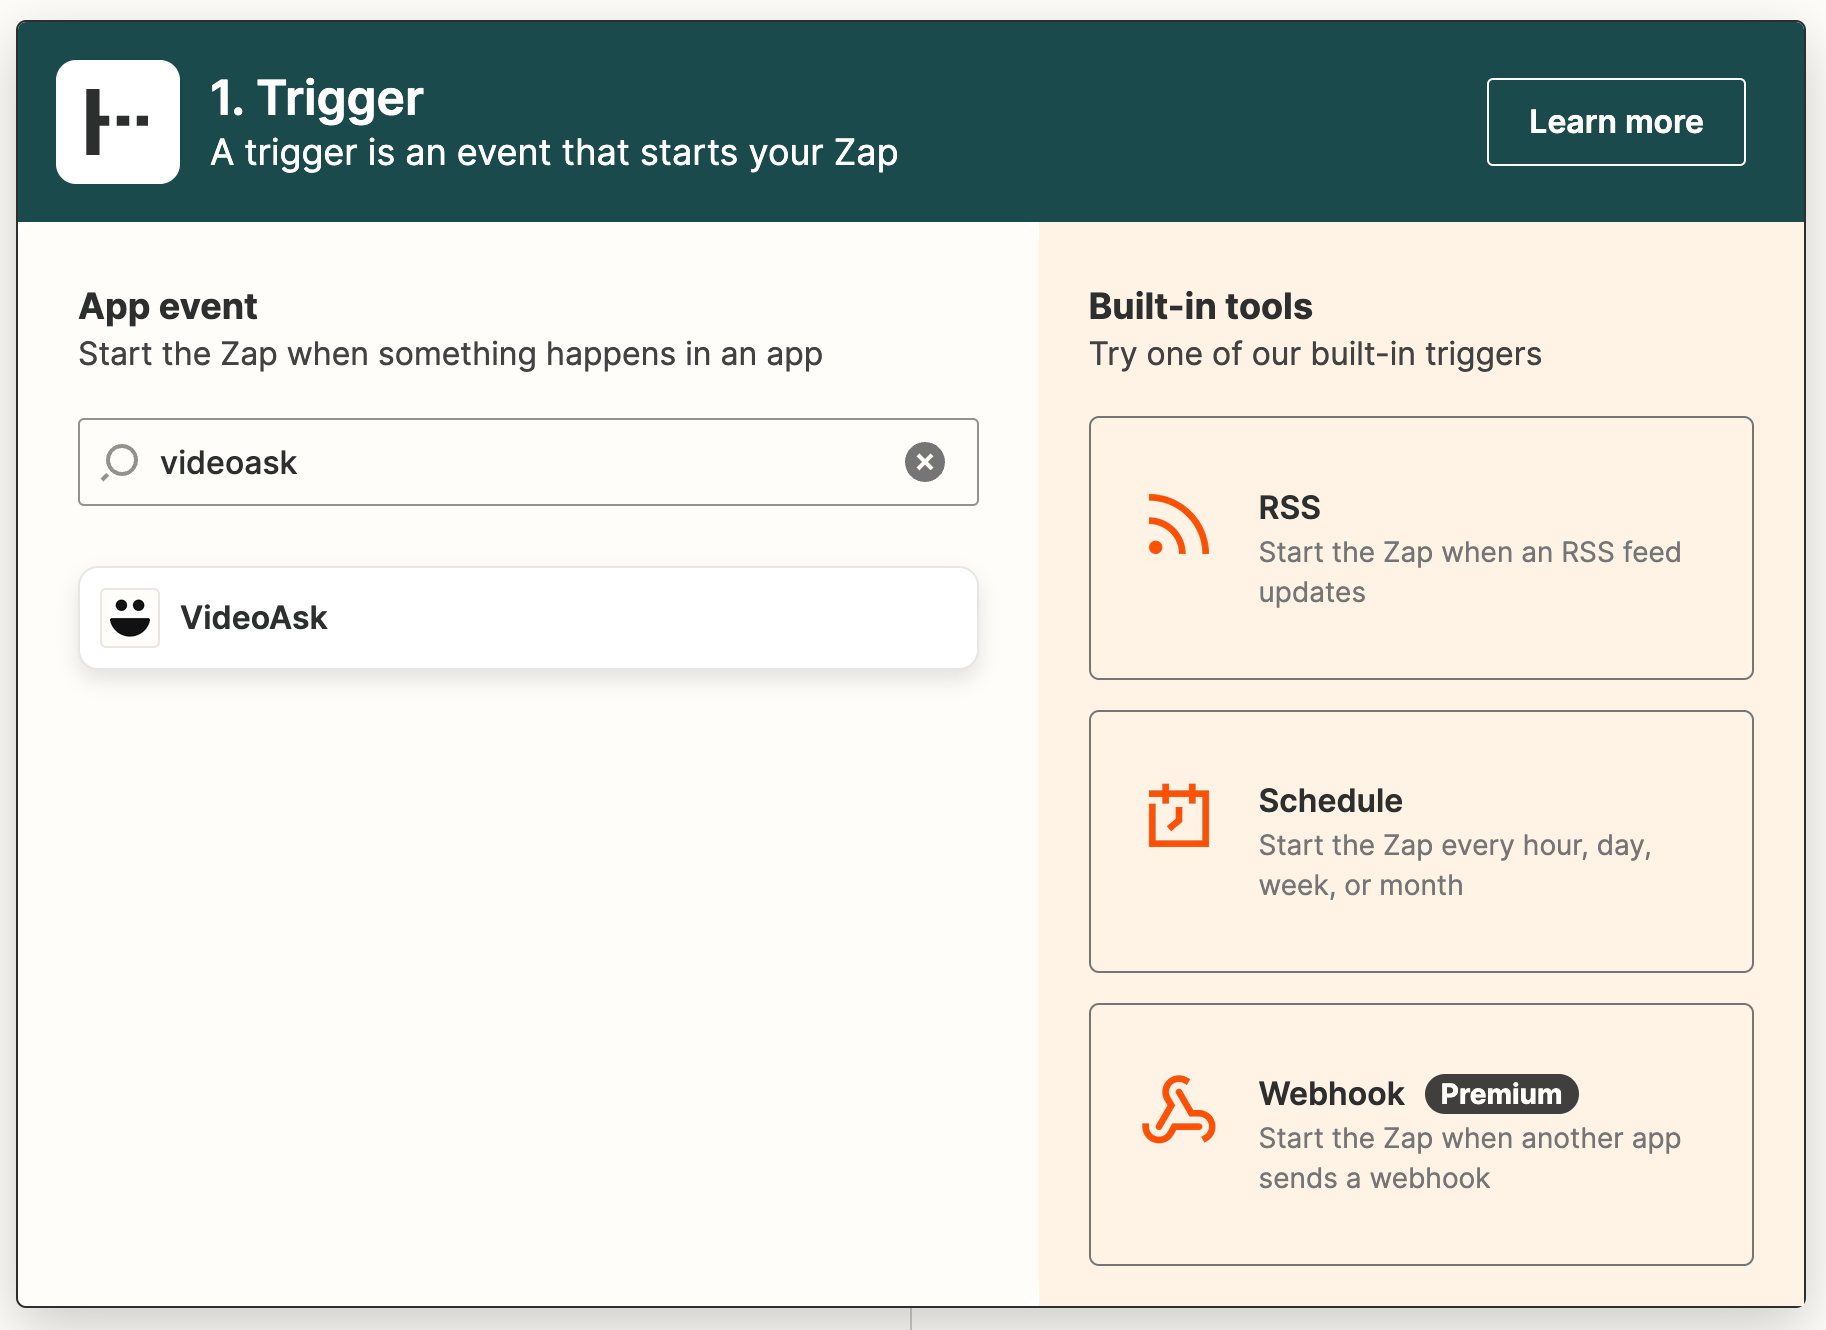Click the Webhook description text
The width and height of the screenshot is (1826, 1330).
coord(1468,1158)
